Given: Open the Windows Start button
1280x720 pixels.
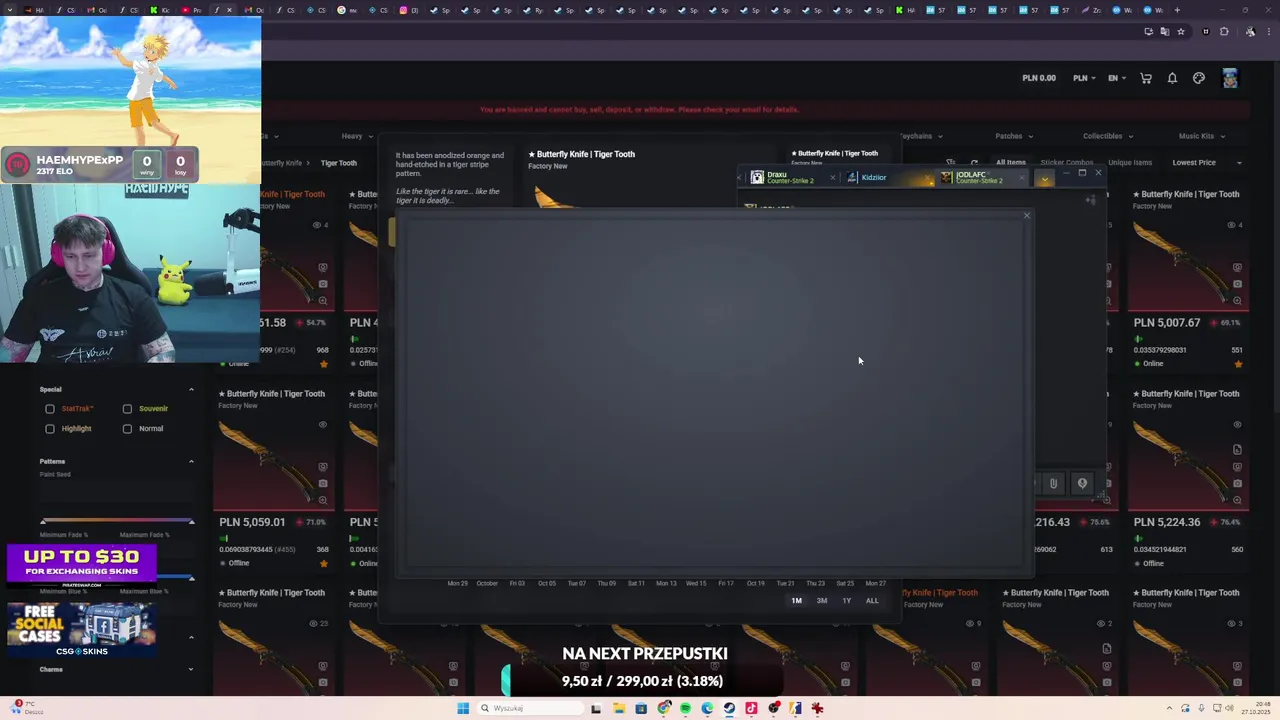Looking at the screenshot, I should 463,708.
